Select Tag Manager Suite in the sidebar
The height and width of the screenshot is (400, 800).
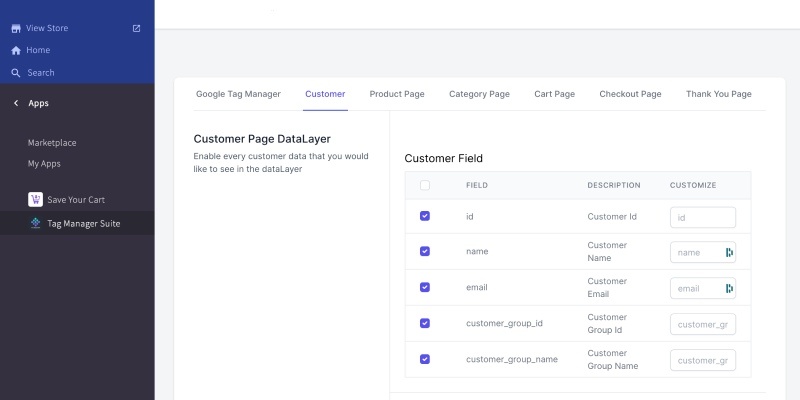[x=84, y=223]
